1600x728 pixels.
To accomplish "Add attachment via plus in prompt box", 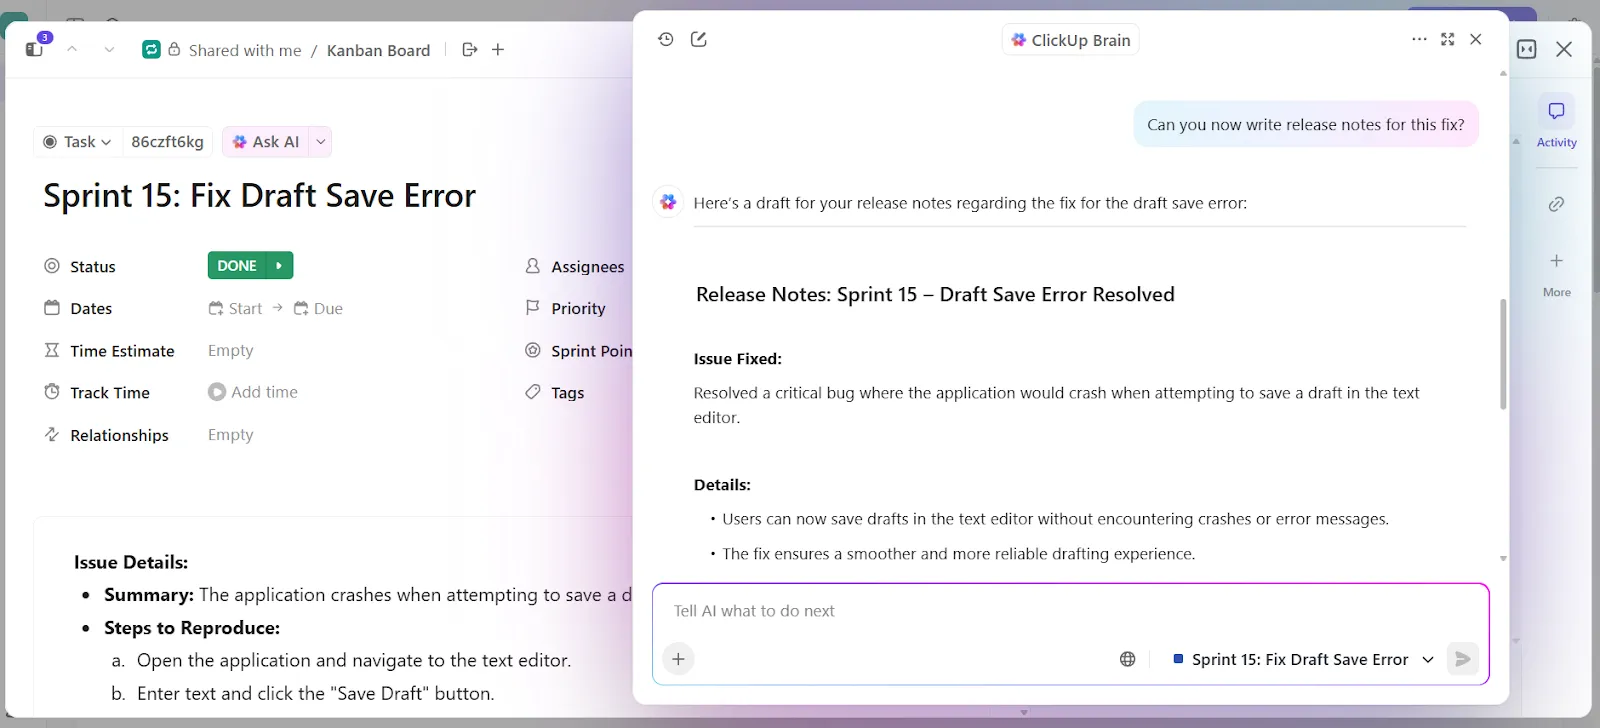I will (678, 659).
